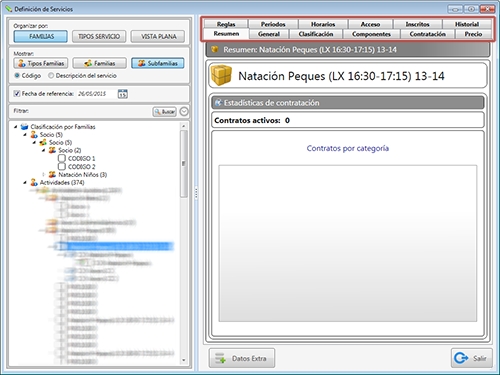This screenshot has width=500, height=375.
Task: Click the Contratos por categoría title
Action: coord(348,148)
